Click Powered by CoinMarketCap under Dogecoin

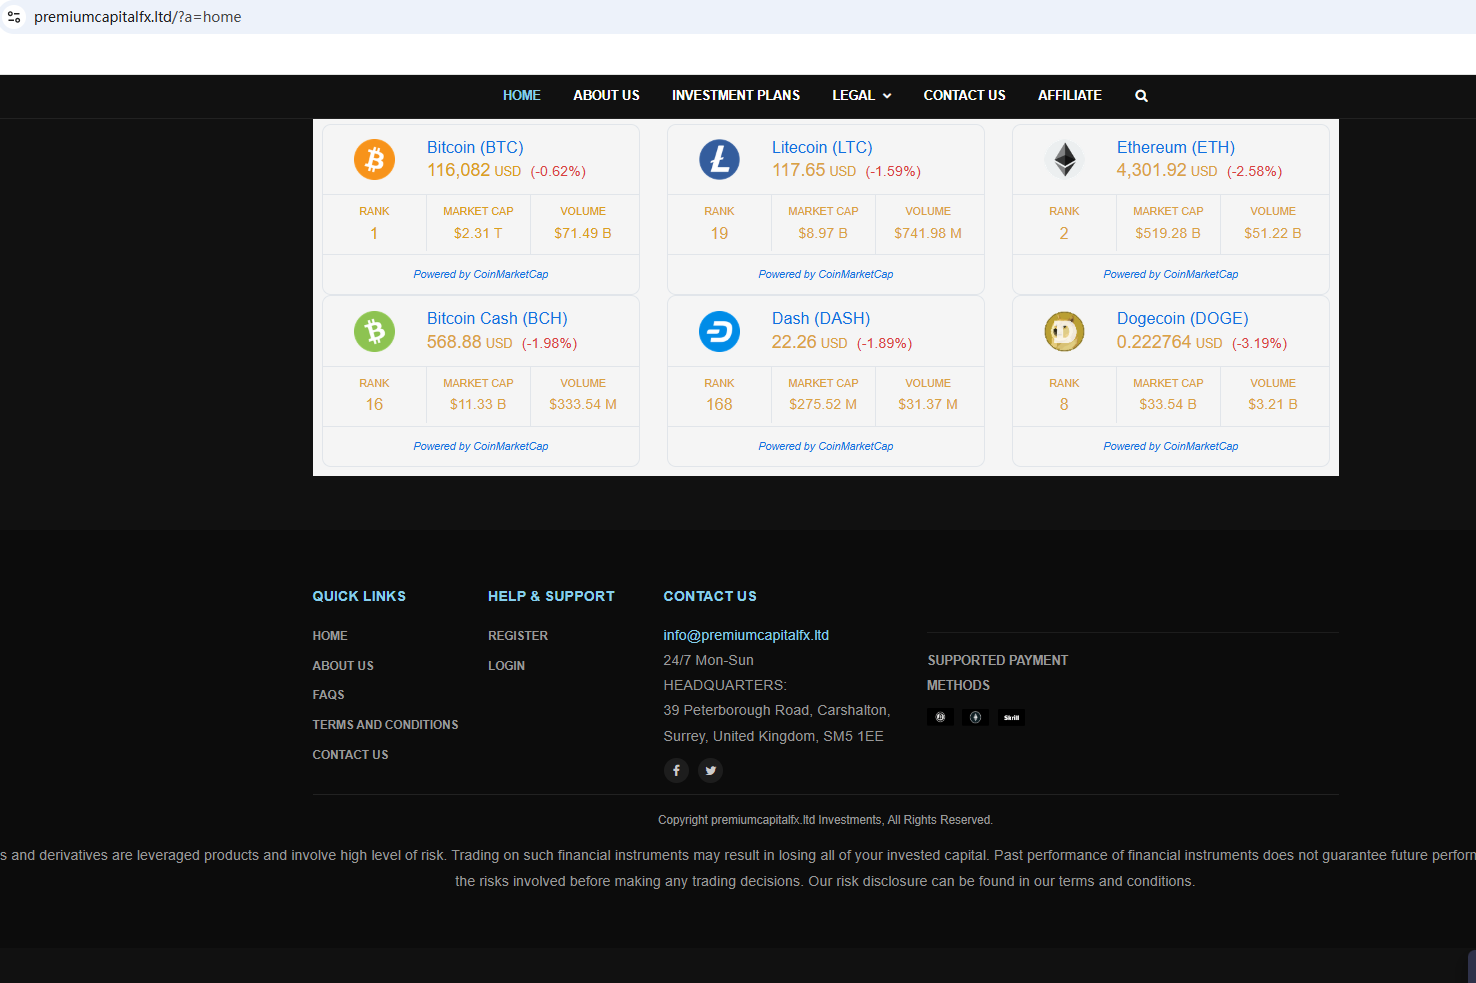coord(1170,446)
